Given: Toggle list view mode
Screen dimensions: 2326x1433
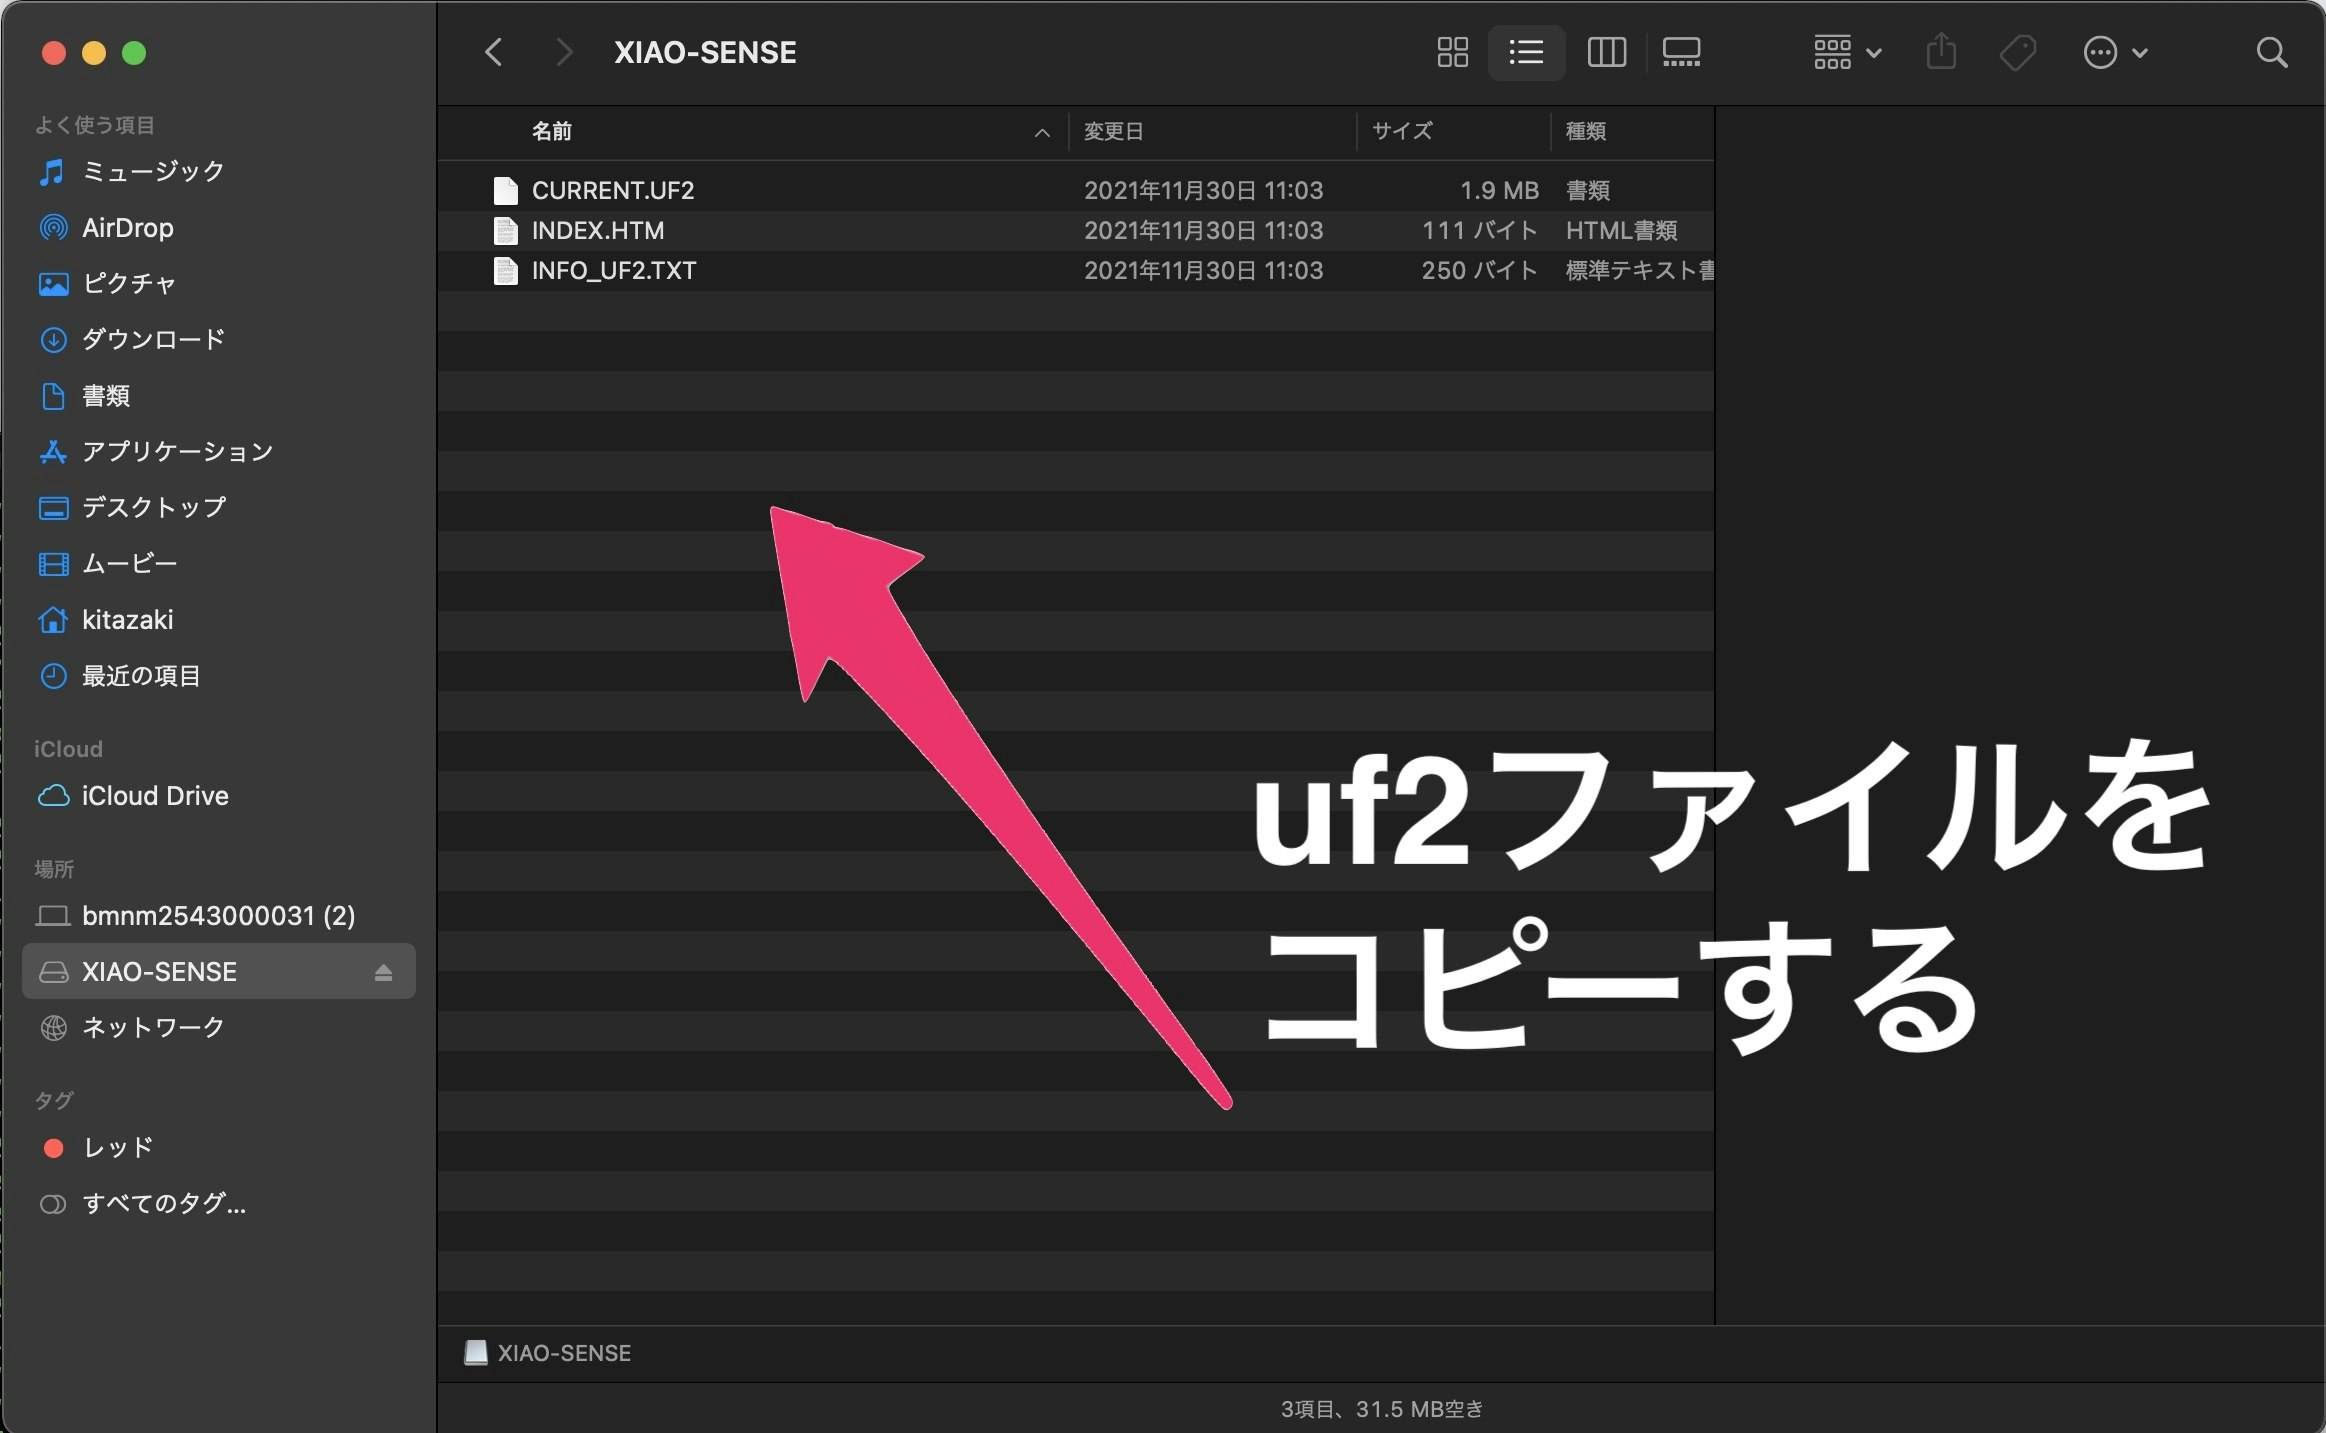Looking at the screenshot, I should point(1526,52).
